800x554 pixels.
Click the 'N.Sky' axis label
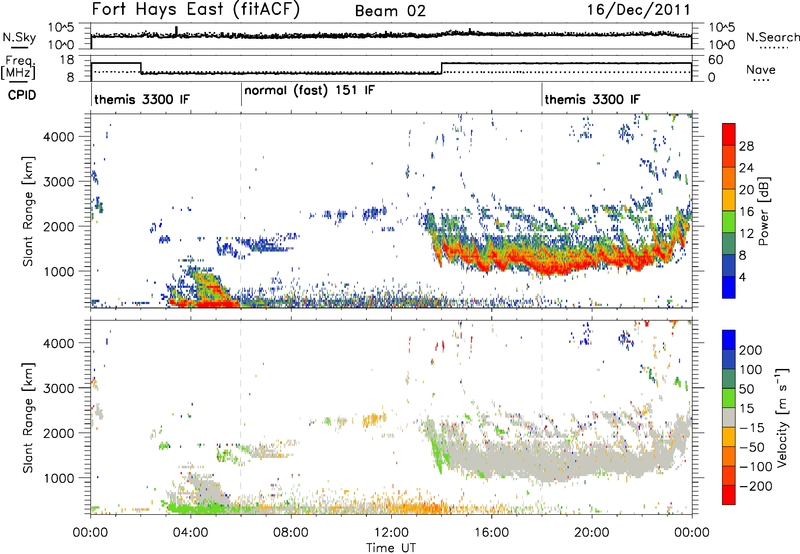click(19, 37)
